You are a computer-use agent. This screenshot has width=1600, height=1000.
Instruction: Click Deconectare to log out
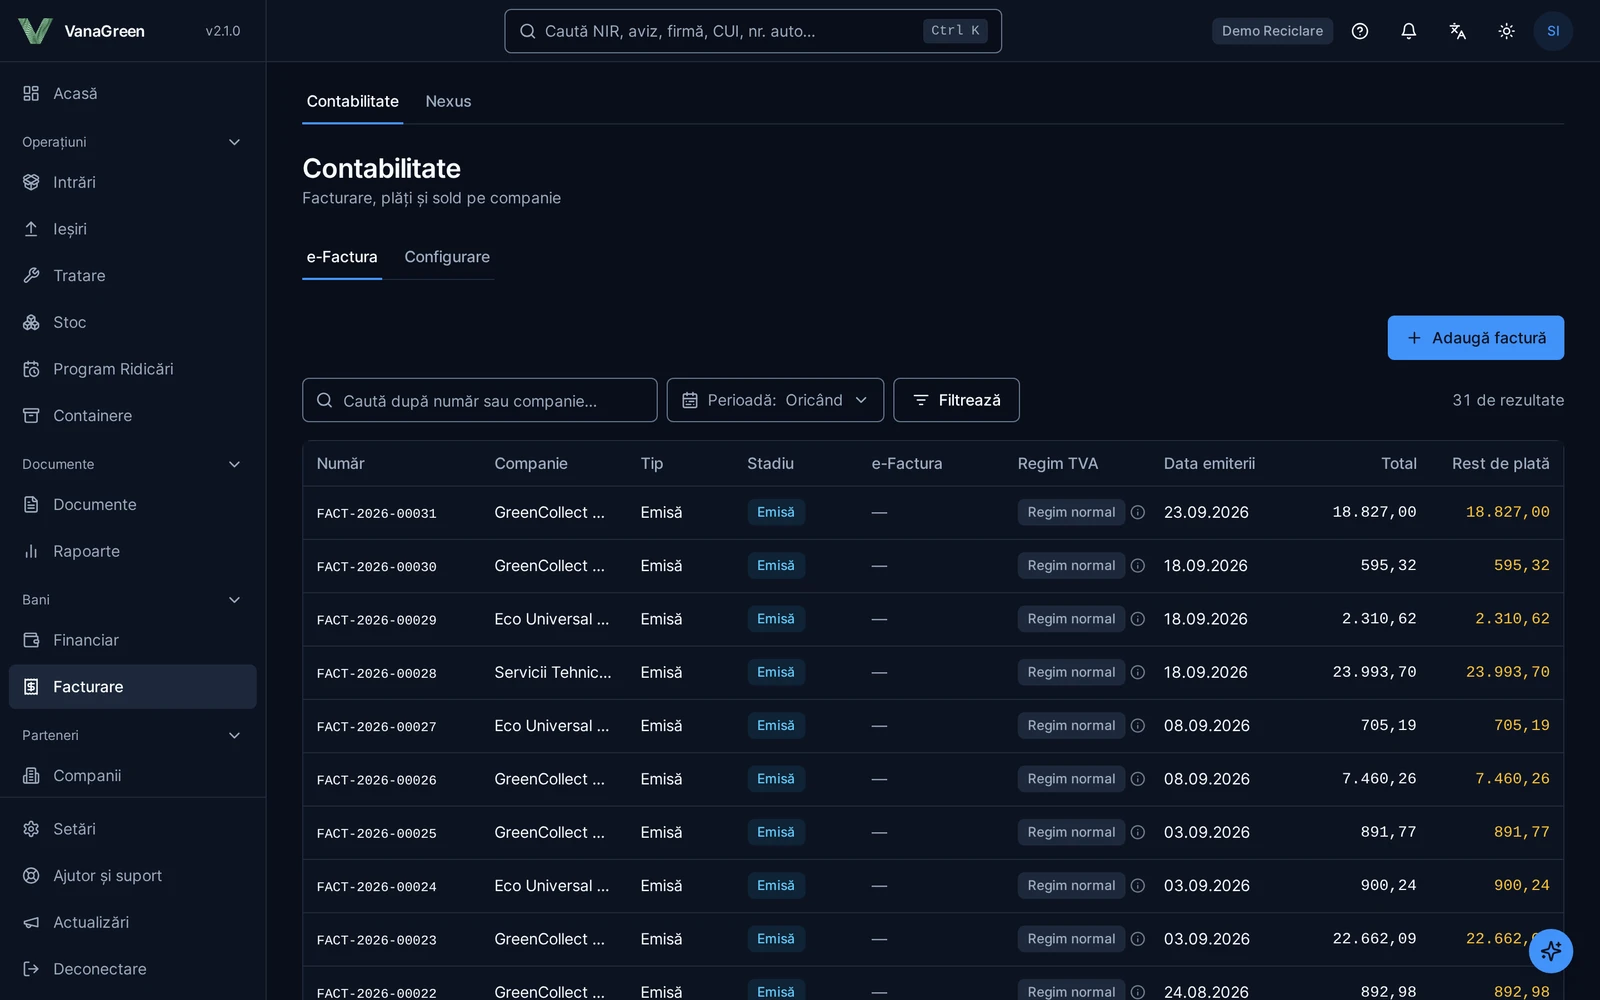pyautogui.click(x=133, y=969)
